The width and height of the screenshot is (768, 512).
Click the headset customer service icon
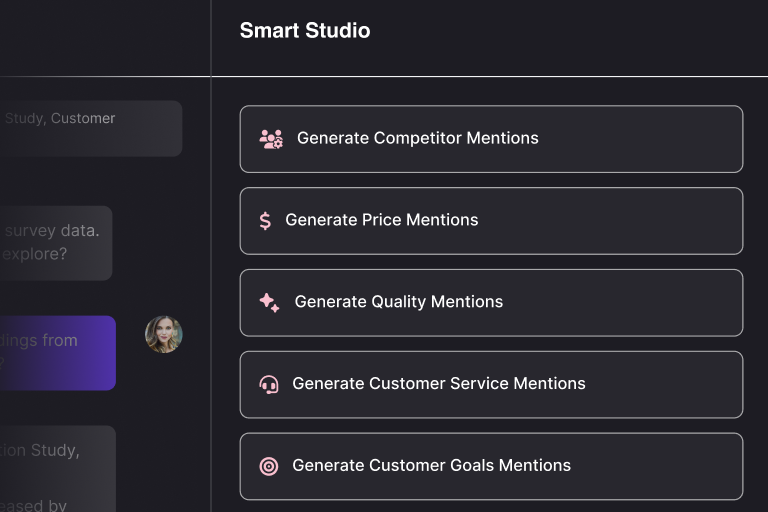tap(268, 385)
